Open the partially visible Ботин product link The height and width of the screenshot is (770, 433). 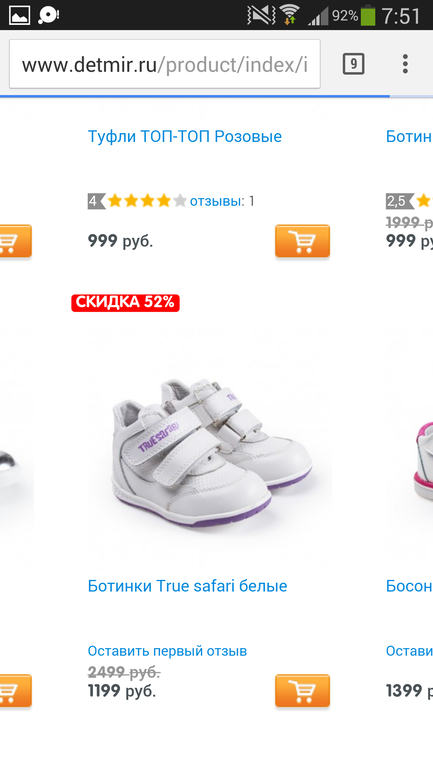tap(409, 136)
